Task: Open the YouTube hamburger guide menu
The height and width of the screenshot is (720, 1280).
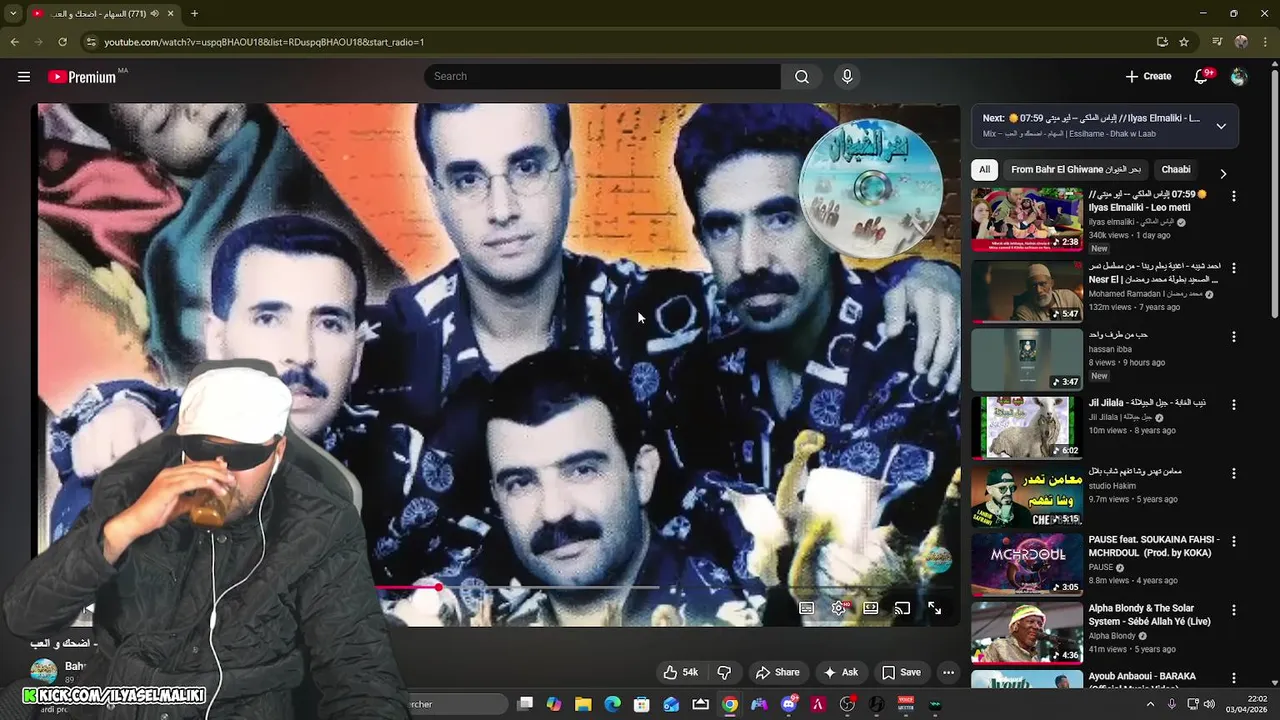Action: coord(24,76)
